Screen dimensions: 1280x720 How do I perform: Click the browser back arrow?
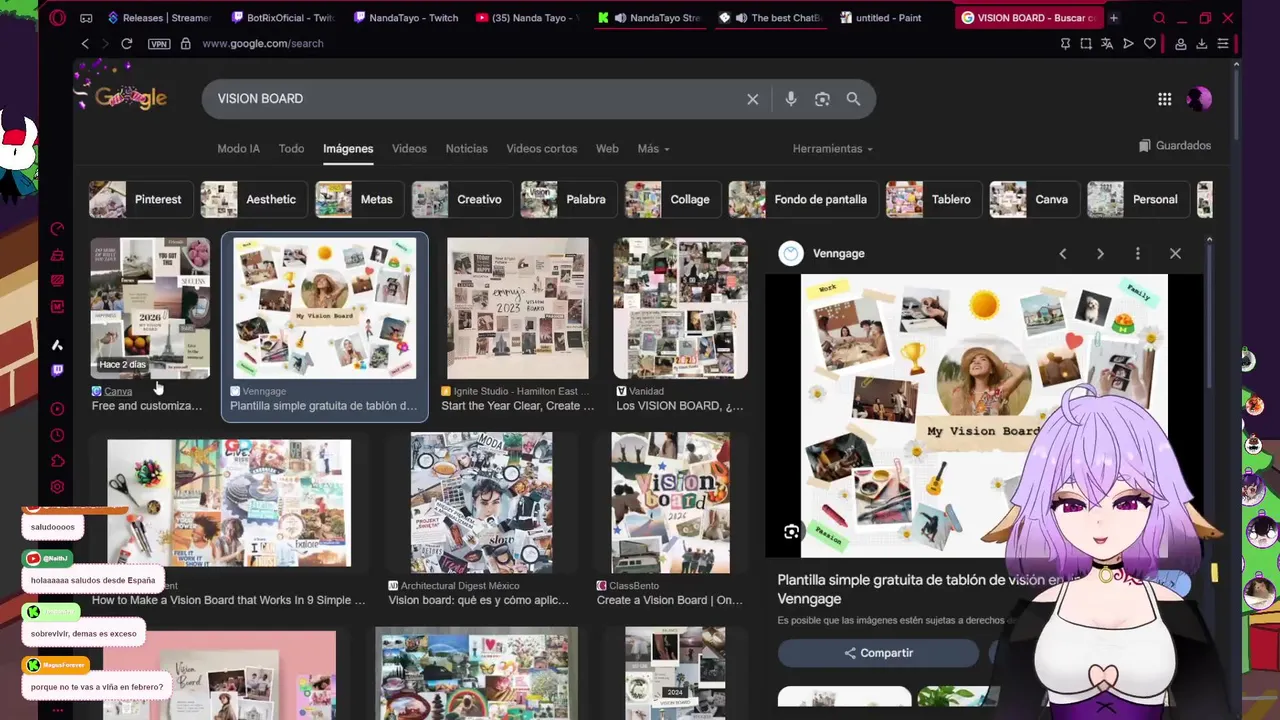tap(85, 43)
